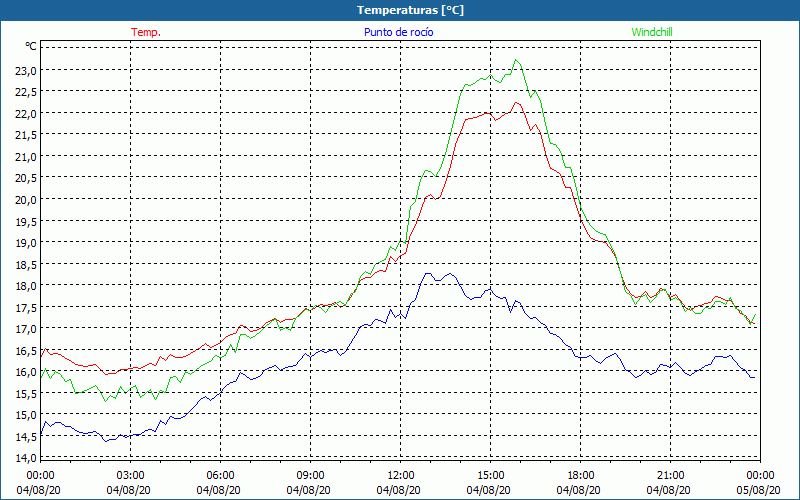Select the 09:00 time axis label
Viewport: 800px width, 500px height.
(x=310, y=475)
